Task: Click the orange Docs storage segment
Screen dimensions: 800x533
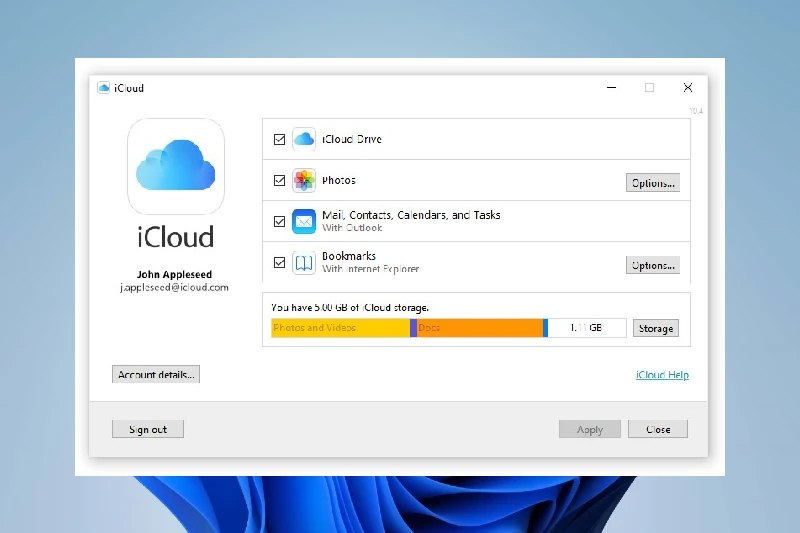Action: (480, 328)
